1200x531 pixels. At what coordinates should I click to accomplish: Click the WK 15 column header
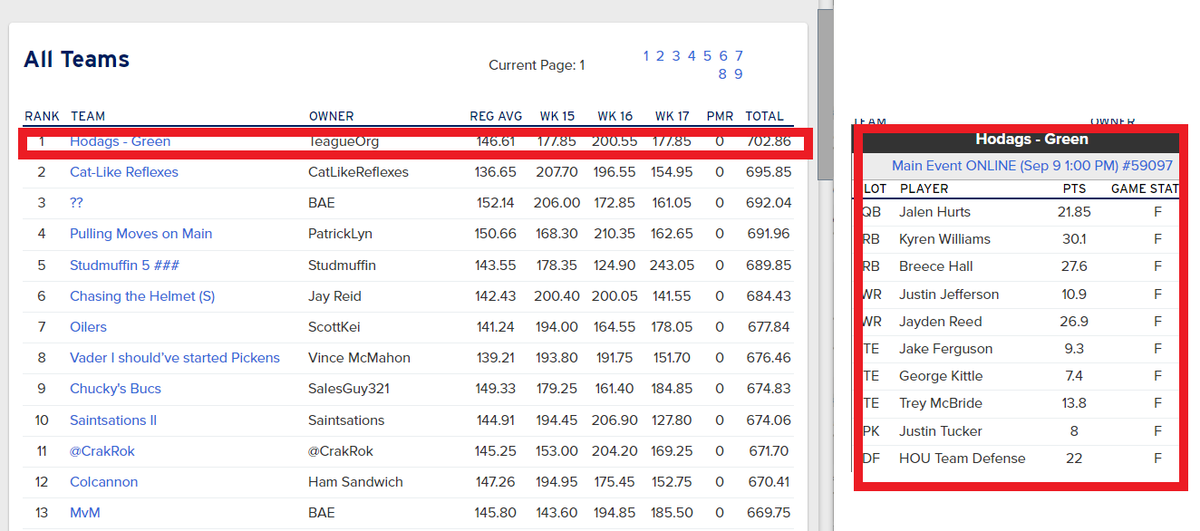(x=557, y=116)
